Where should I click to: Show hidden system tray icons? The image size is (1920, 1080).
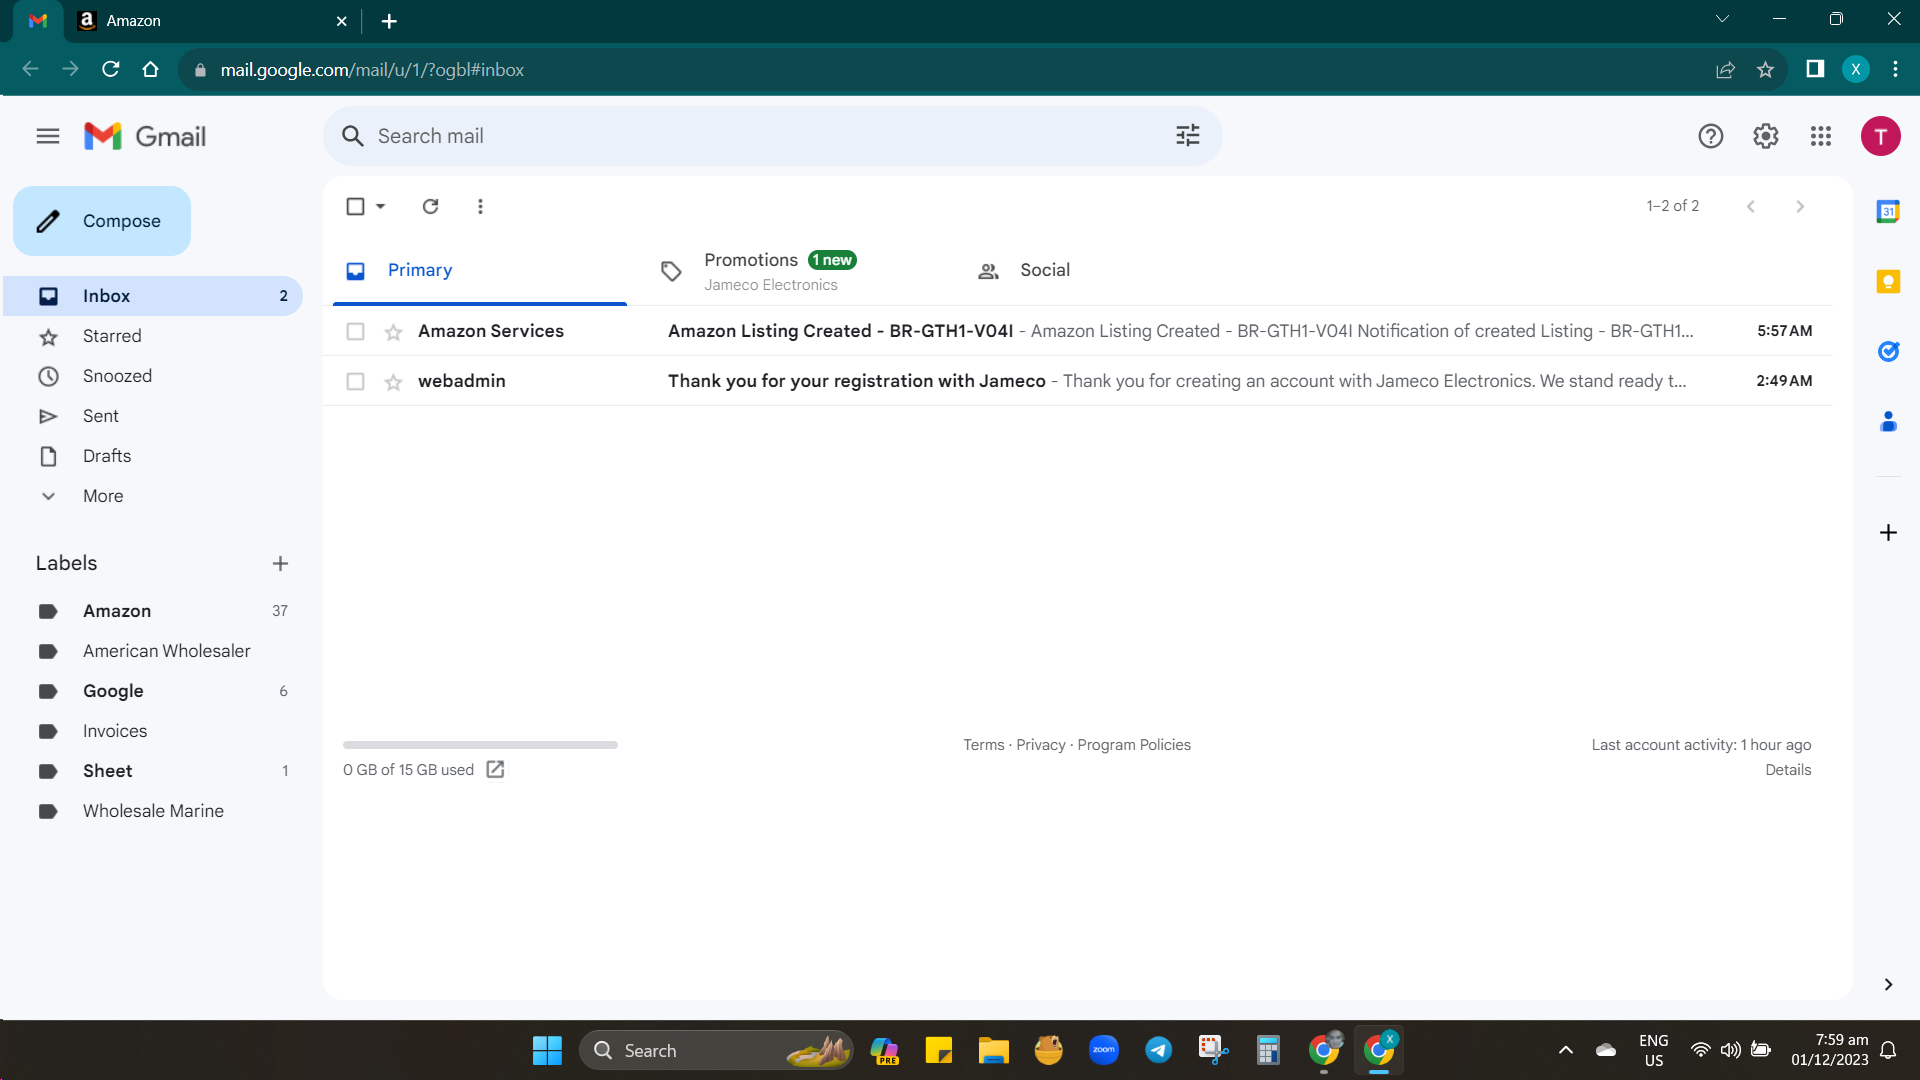[x=1566, y=1050]
